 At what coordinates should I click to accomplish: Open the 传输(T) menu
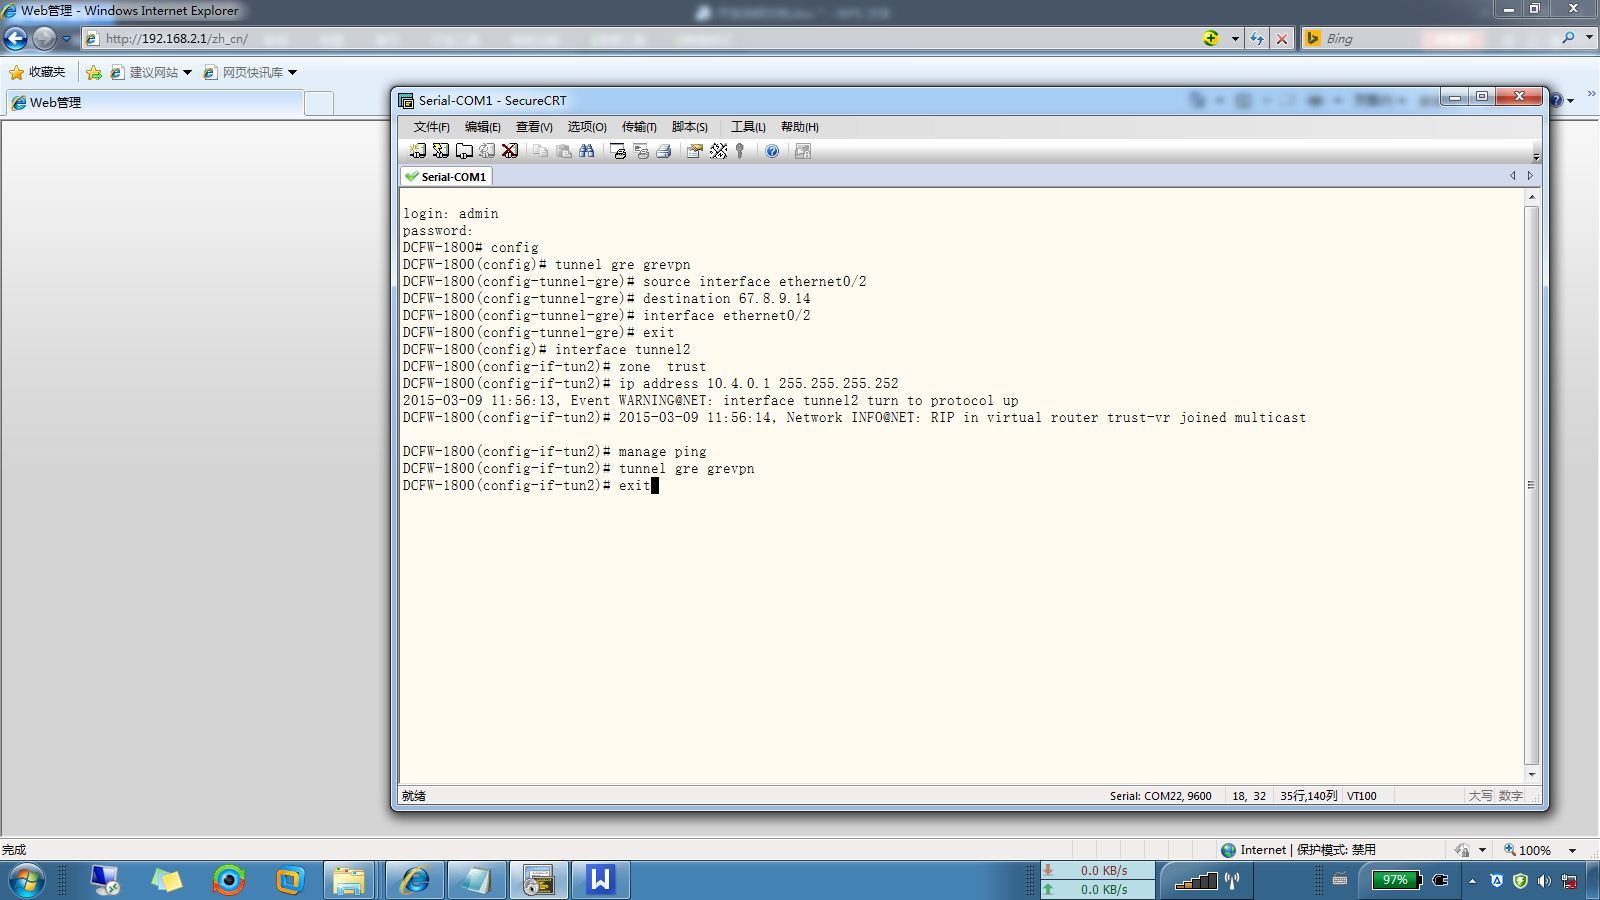[639, 127]
